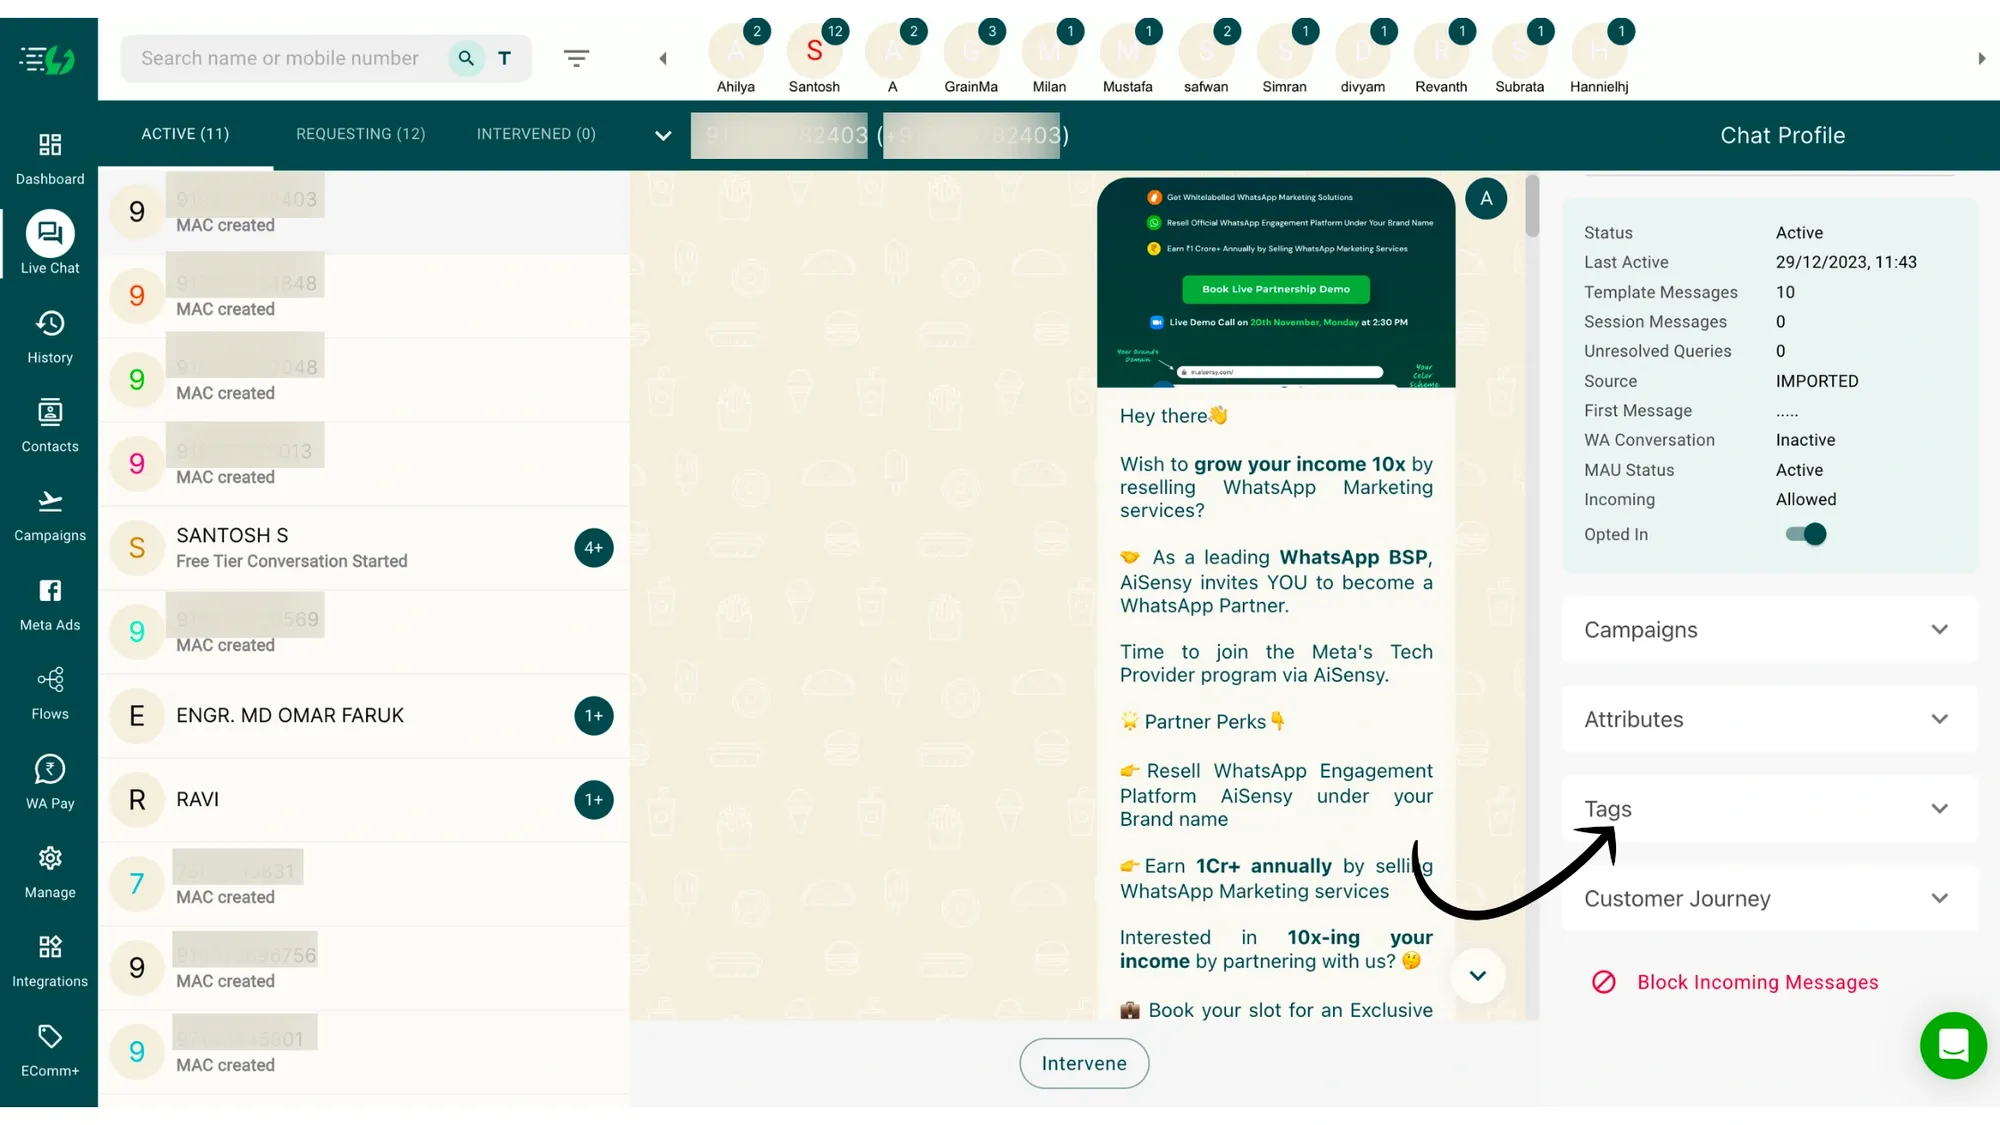Click Block Incoming Messages
Screen dimensions: 2000x1125
coord(1757,982)
